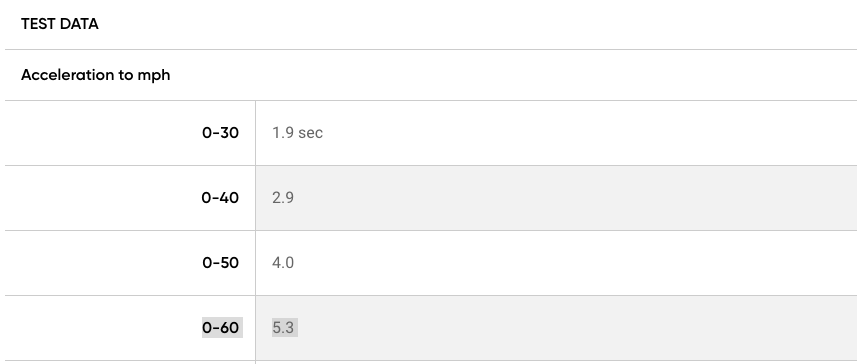Screen dimensions: 862x364
Task: Click the TEST DATA section heading
Action: 59,24
